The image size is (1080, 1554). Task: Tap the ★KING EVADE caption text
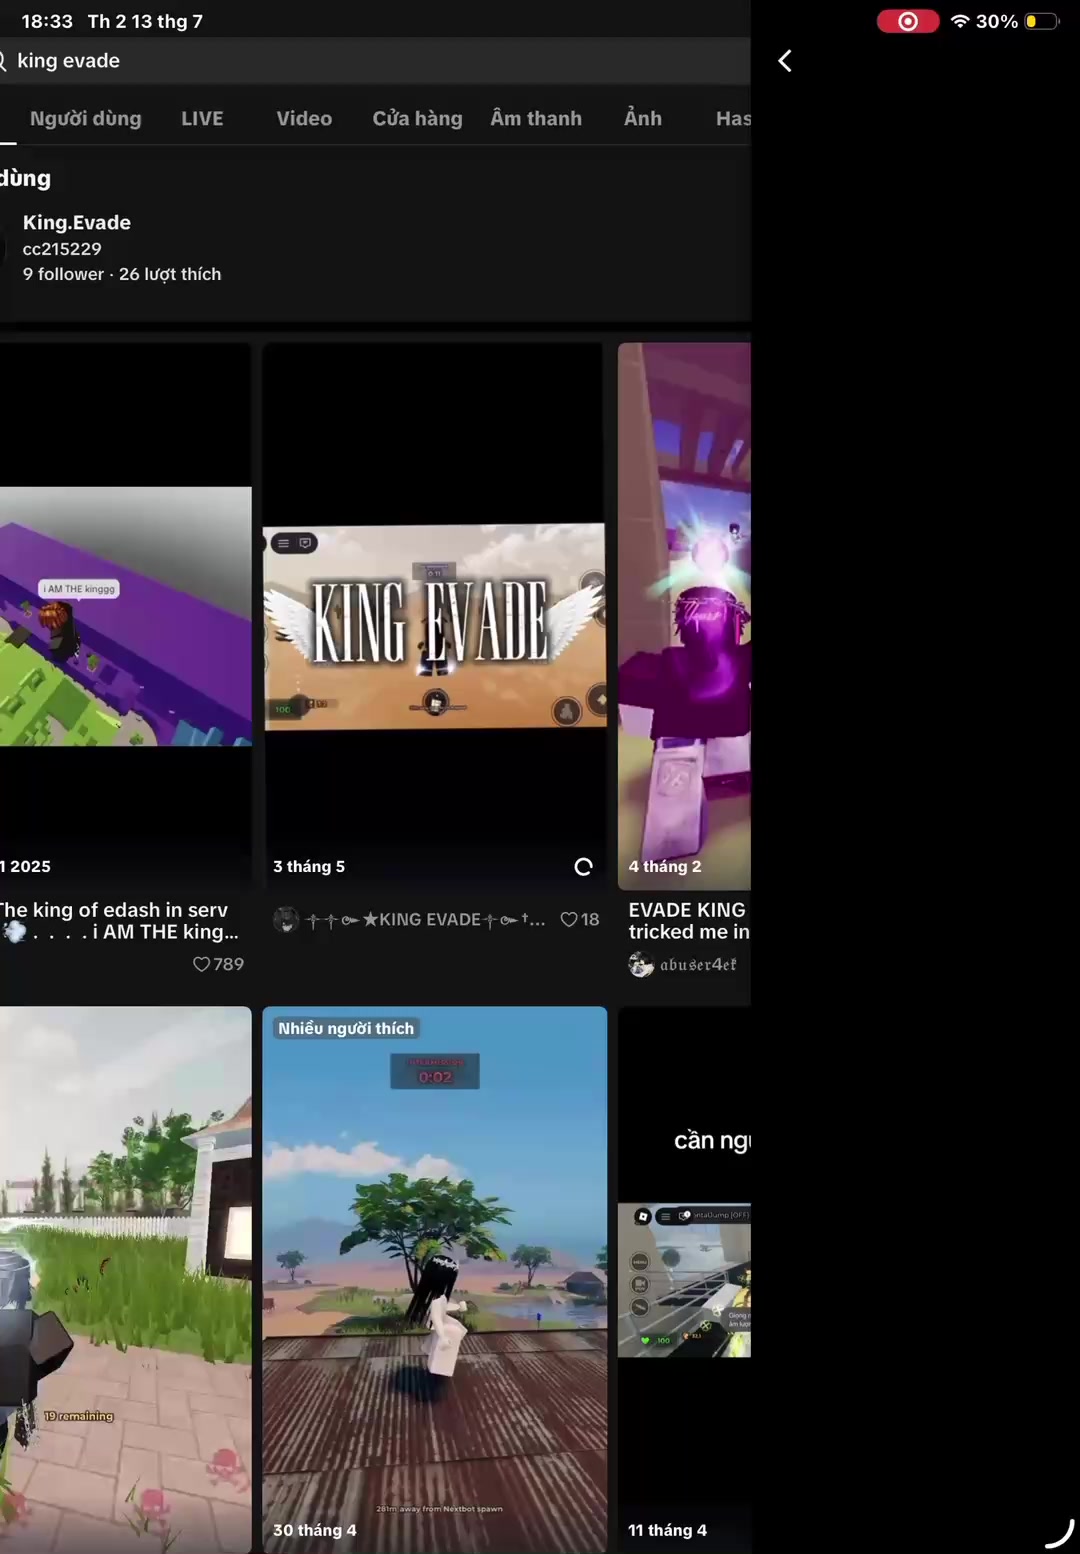(x=426, y=919)
